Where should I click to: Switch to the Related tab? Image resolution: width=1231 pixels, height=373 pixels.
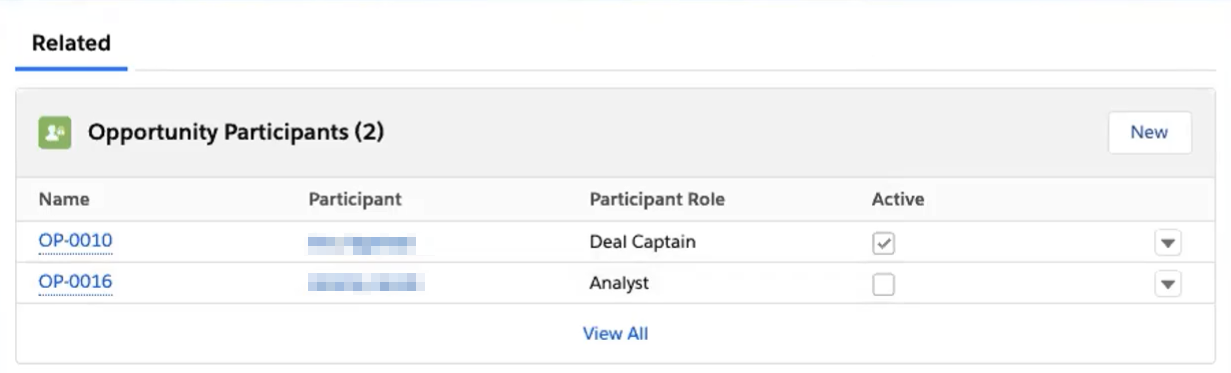click(71, 44)
